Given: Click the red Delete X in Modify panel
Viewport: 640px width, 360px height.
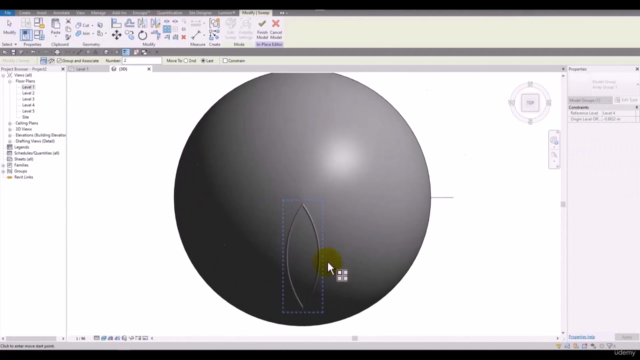Looking at the screenshot, I should coord(184,37).
